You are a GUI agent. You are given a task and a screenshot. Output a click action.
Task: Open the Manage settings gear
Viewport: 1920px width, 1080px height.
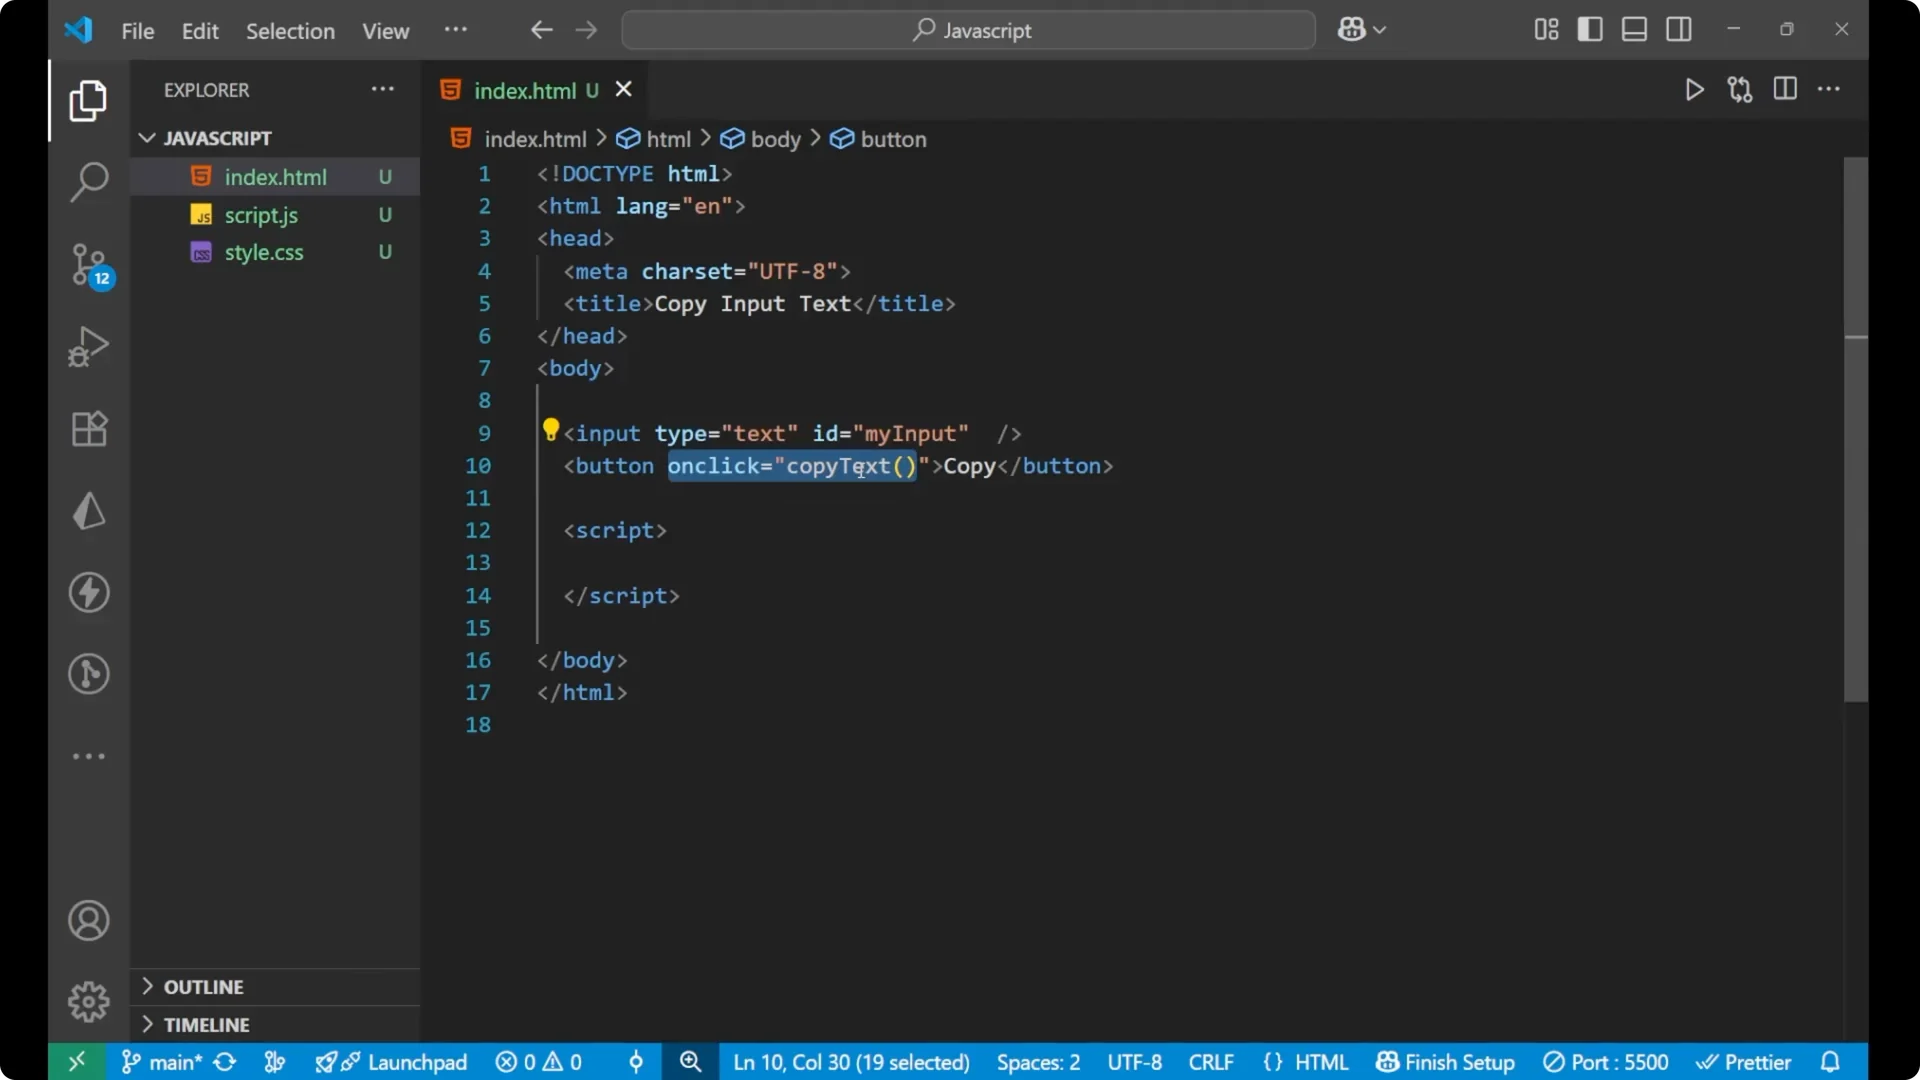point(88,1002)
